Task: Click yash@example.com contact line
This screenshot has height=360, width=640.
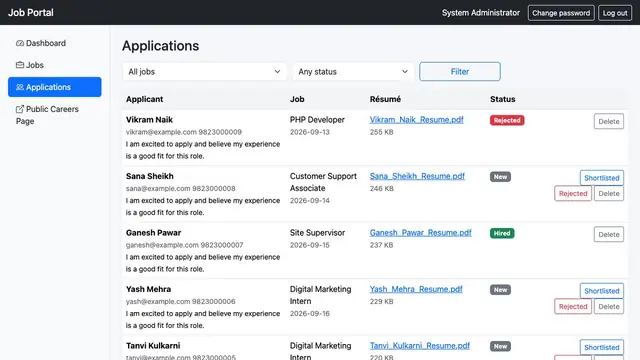Action: pyautogui.click(x=181, y=301)
